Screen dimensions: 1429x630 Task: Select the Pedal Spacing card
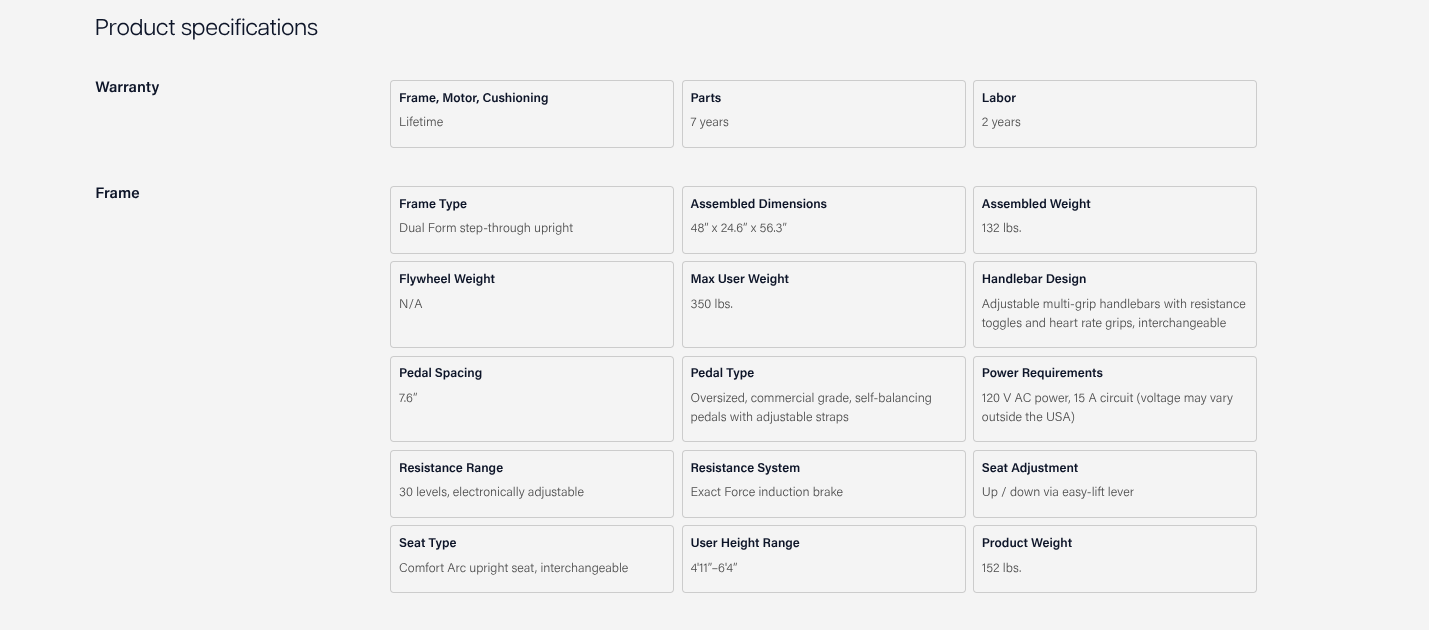[531, 398]
